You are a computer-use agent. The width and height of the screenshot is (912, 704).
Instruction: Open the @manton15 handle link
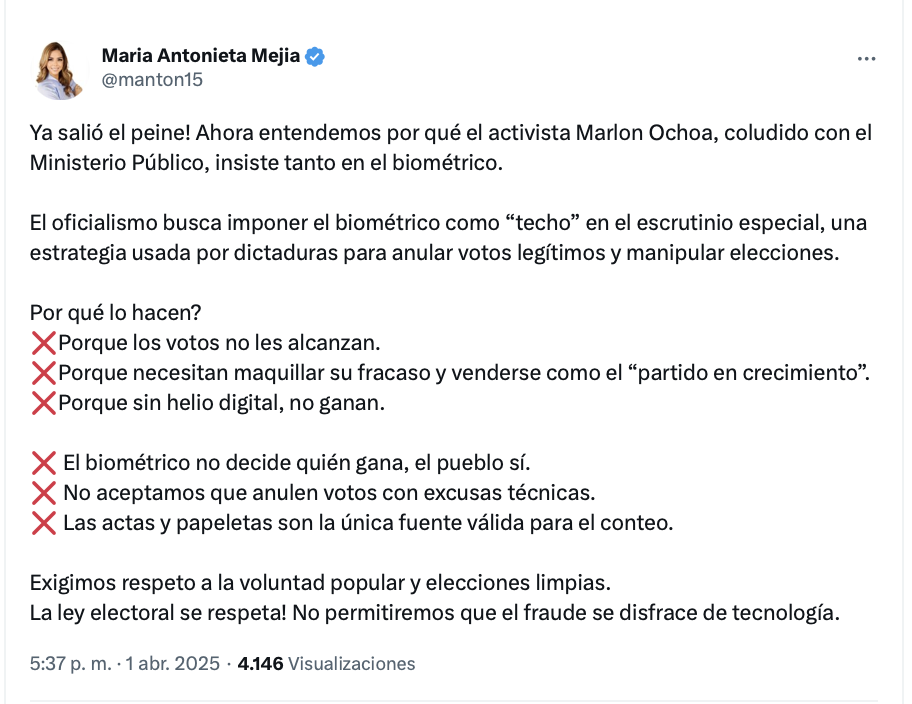tap(152, 80)
